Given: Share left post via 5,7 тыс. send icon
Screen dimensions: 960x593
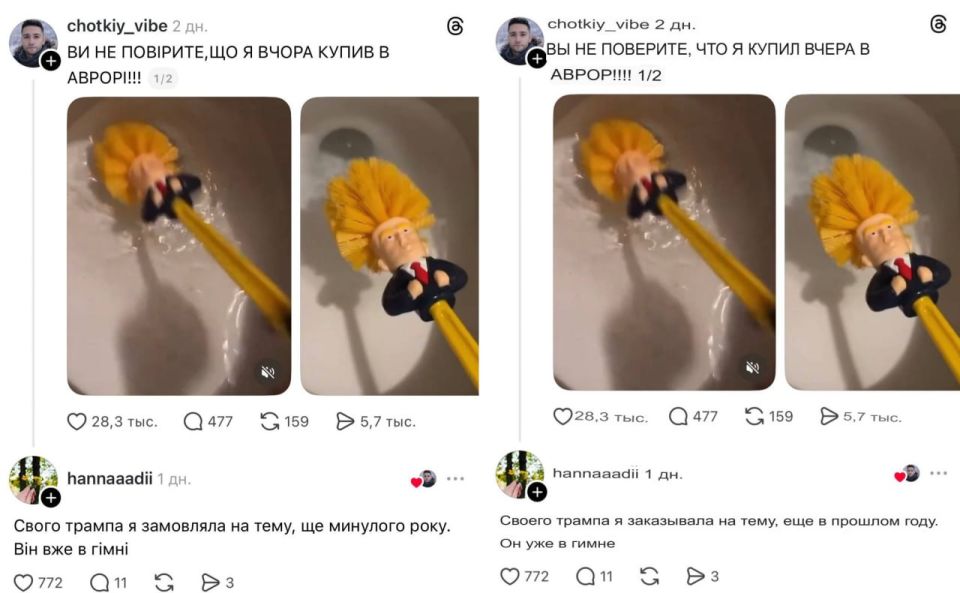Looking at the screenshot, I should (x=345, y=421).
